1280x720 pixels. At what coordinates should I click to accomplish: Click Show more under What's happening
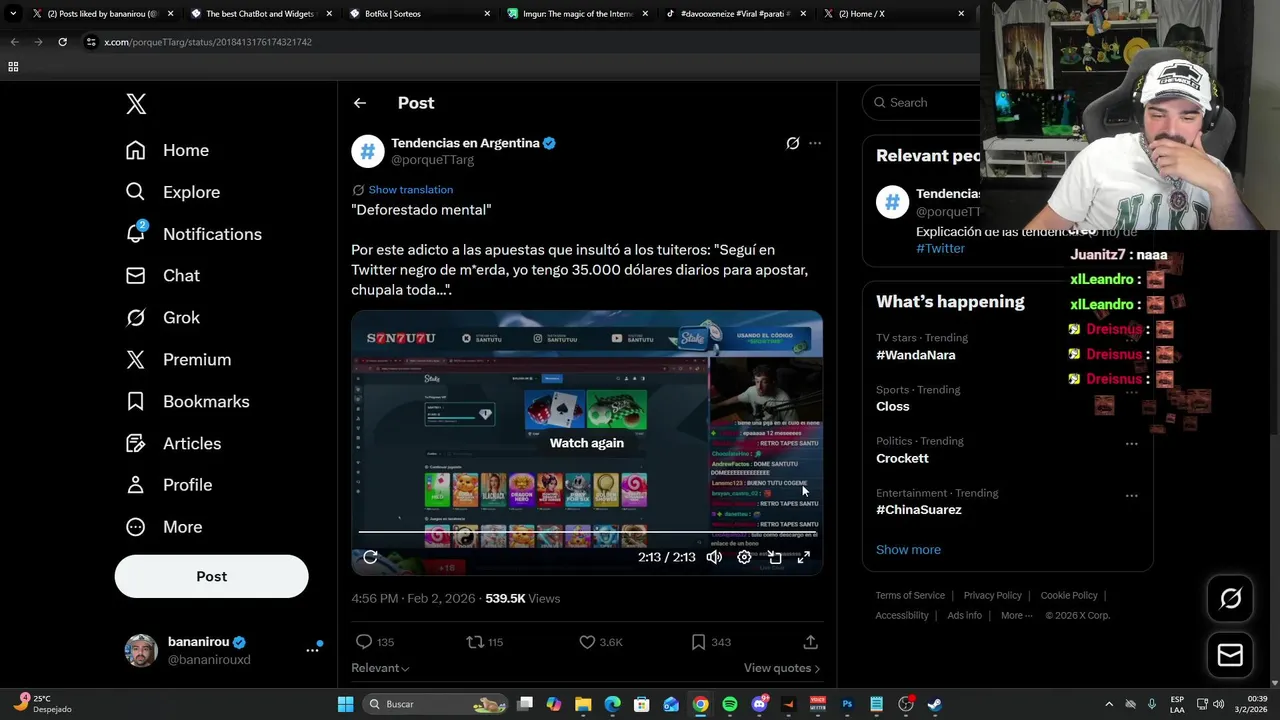pyautogui.click(x=908, y=549)
